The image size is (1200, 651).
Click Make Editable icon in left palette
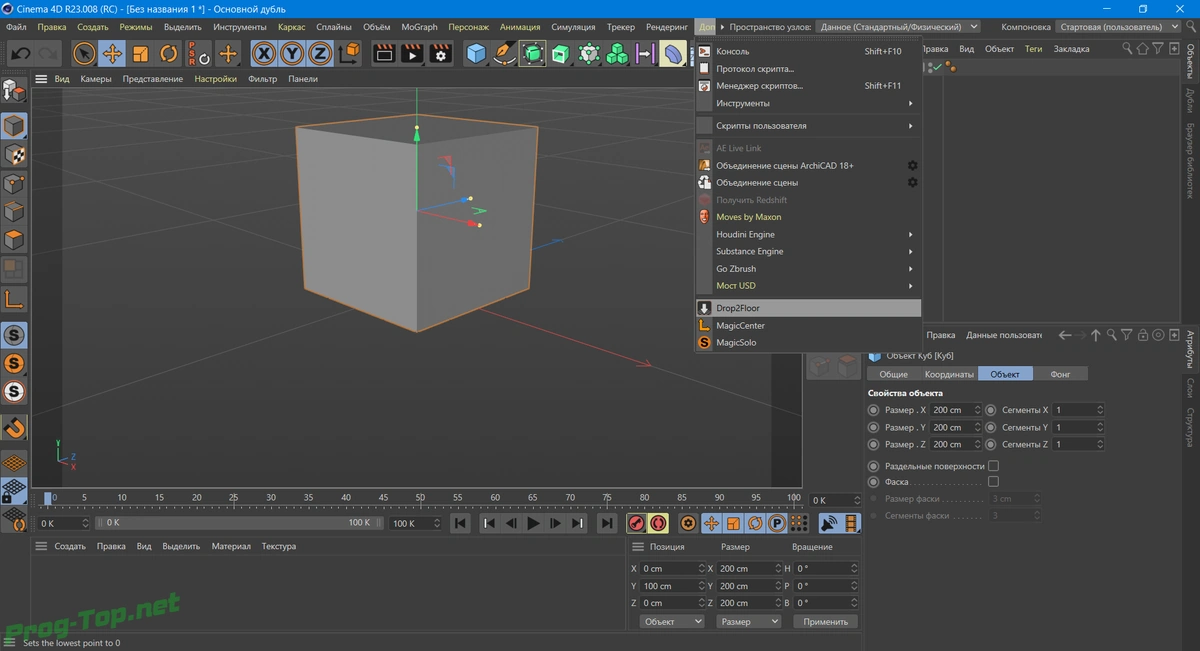tap(14, 91)
